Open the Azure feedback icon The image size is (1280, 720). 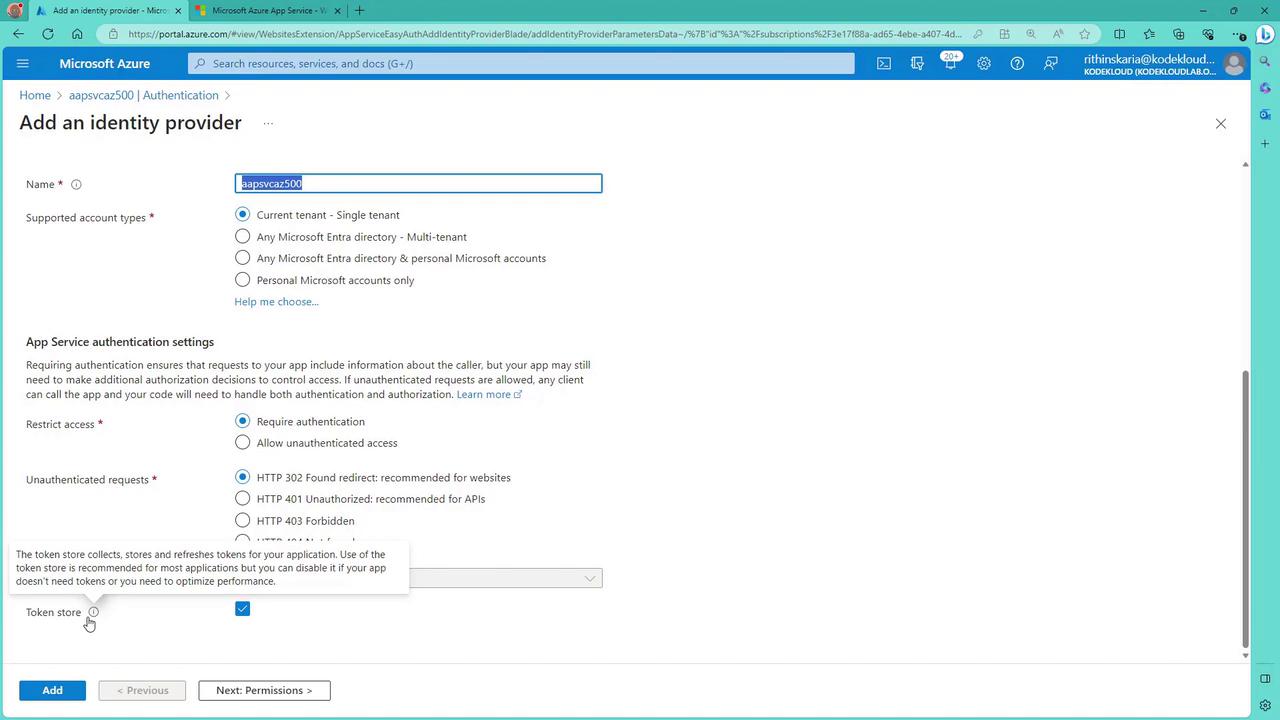1051,63
